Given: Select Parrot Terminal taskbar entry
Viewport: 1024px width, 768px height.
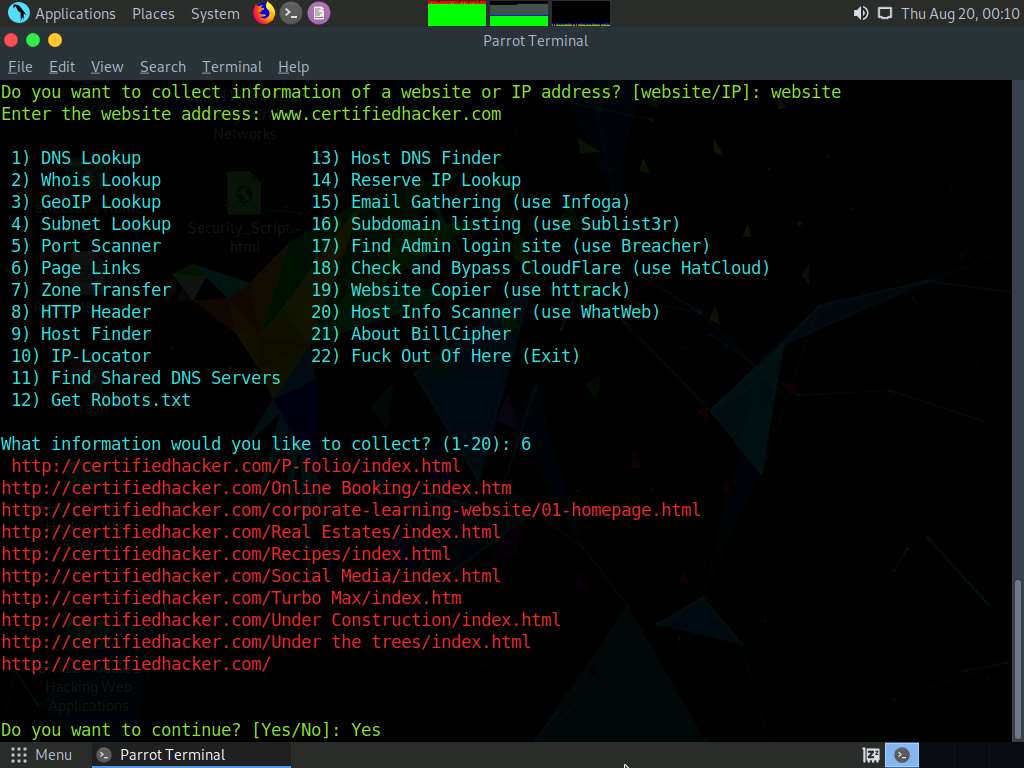Looking at the screenshot, I should pos(189,755).
